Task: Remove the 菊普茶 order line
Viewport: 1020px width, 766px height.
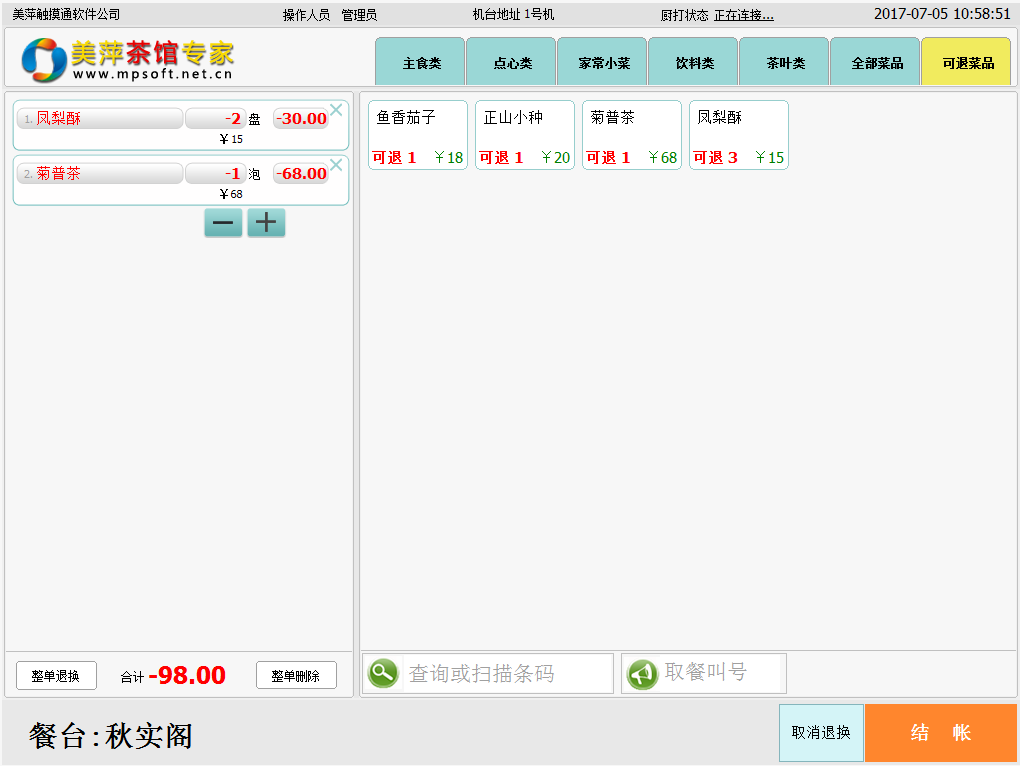Action: (336, 165)
